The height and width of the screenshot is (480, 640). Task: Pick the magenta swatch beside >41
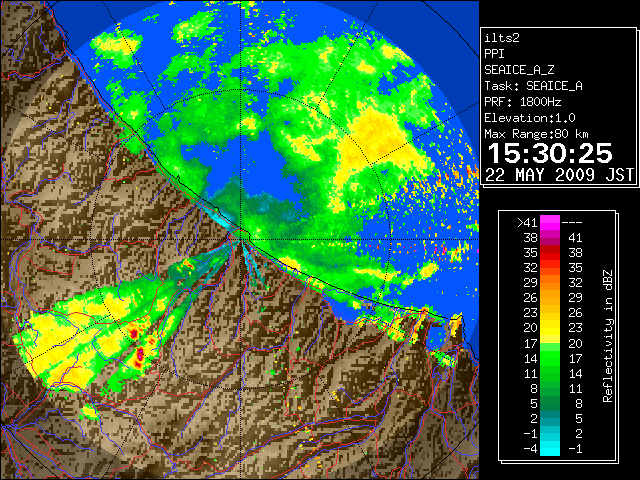tap(550, 223)
